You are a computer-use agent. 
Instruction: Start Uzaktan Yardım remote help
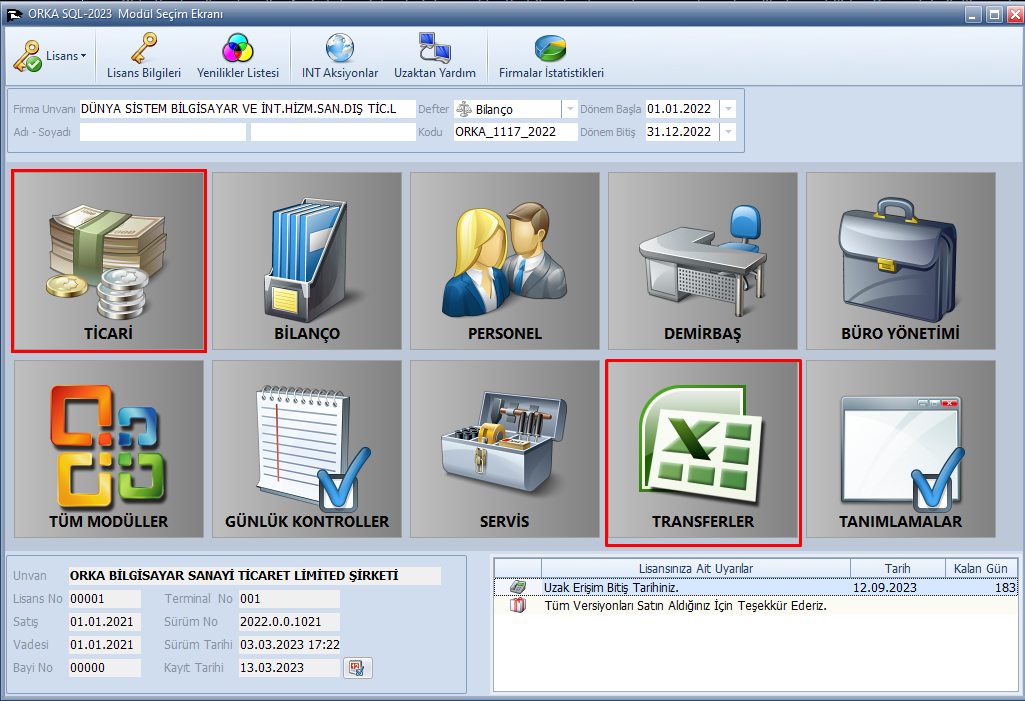(x=434, y=56)
